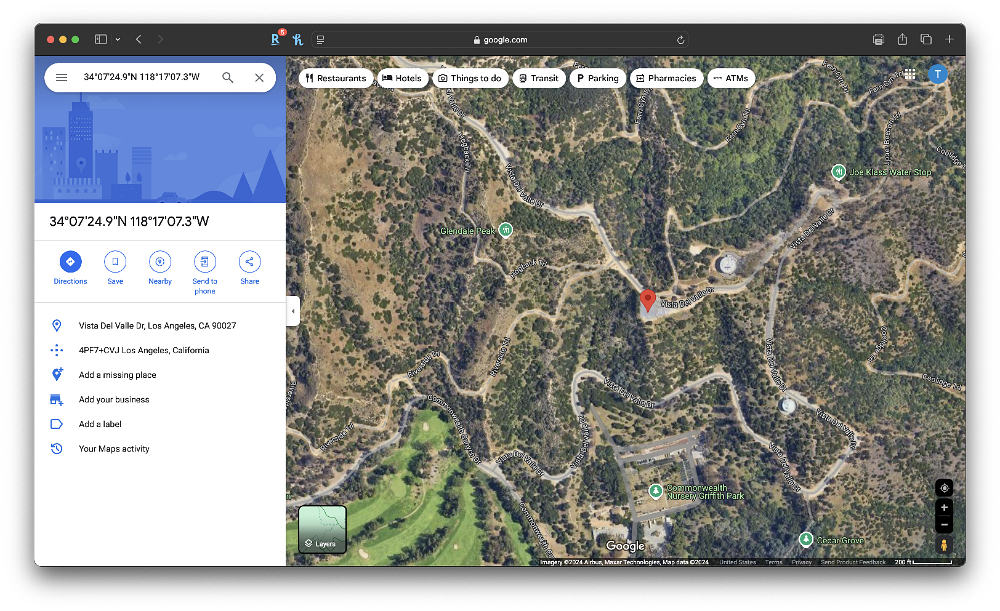Click the blue Directions icon
Screen dimensions: 1000x611
point(70,261)
